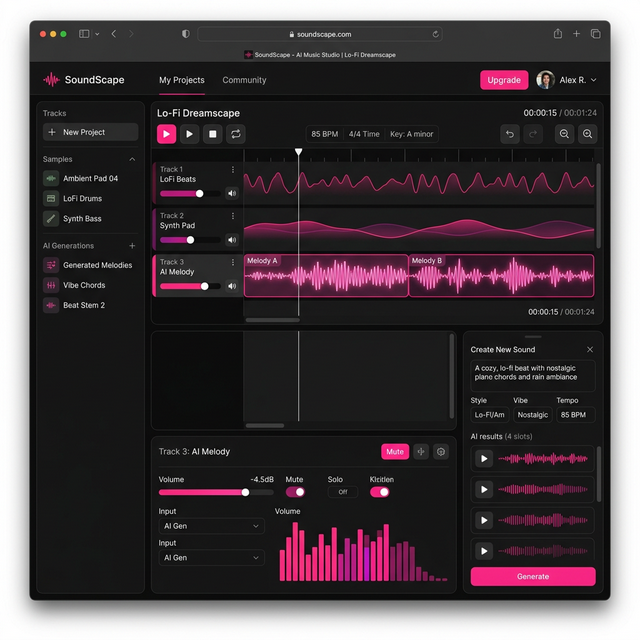This screenshot has width=640, height=640.
Task: Click the SoundScape logo
Action: [84, 80]
